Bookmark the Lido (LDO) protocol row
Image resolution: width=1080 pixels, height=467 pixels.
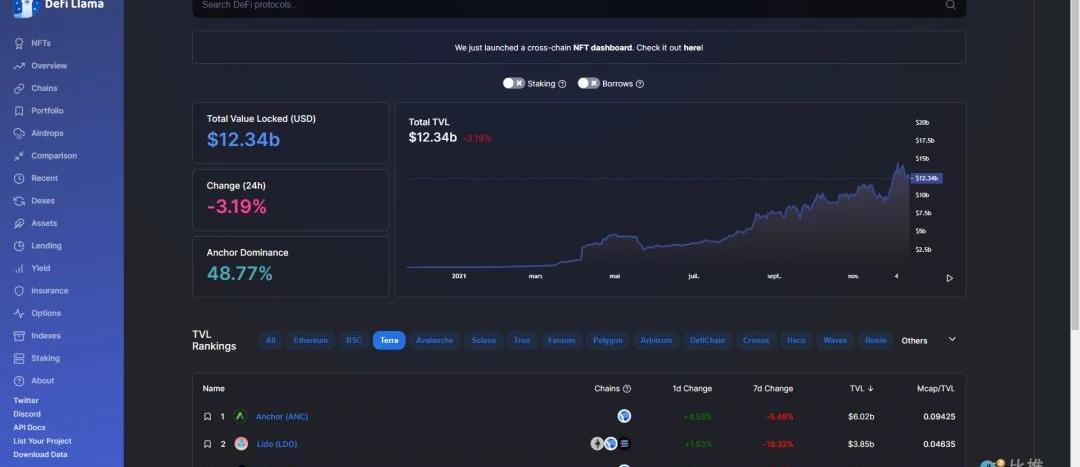pyautogui.click(x=207, y=444)
